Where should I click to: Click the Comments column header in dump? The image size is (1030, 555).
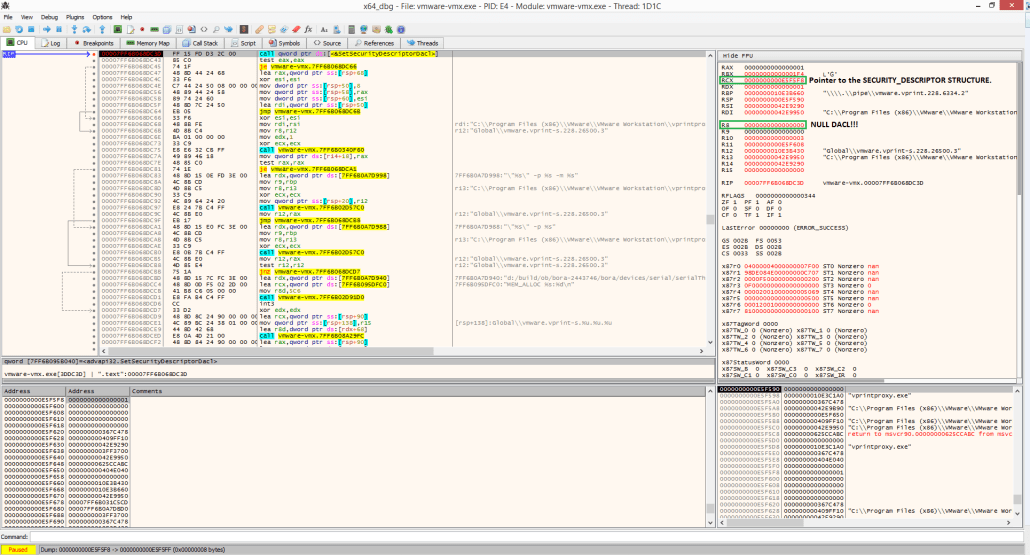pos(146,391)
